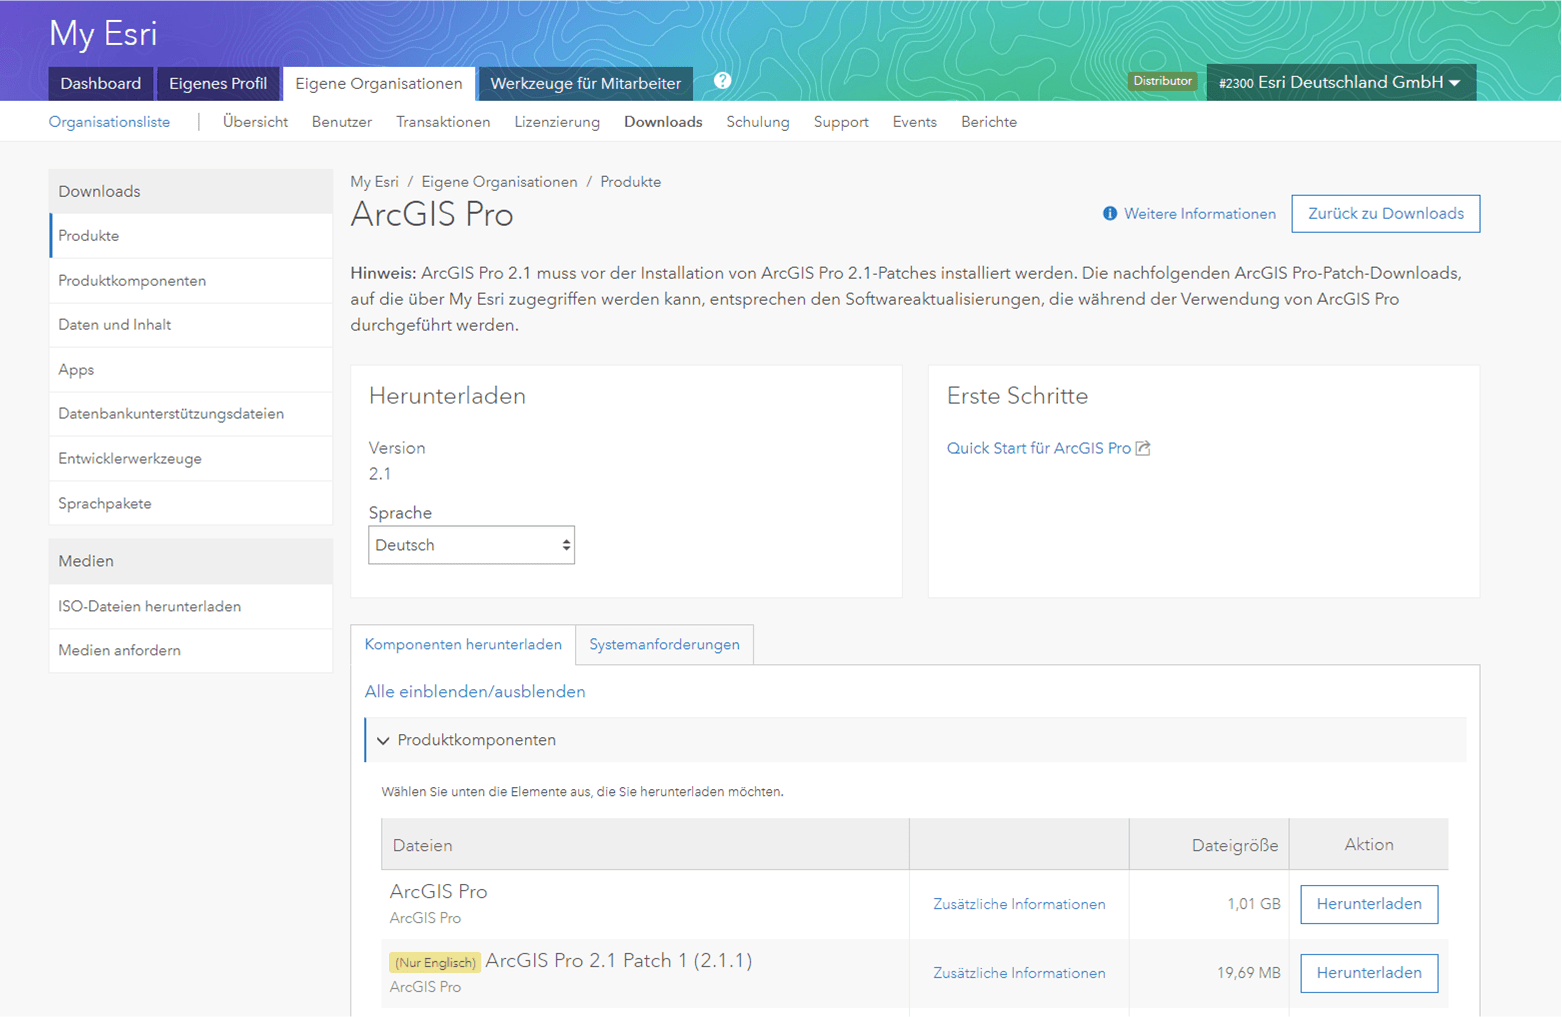Open Datenbankunterstützungsdateien sidebar entry
Image resolution: width=1562 pixels, height=1017 pixels.
coord(191,414)
